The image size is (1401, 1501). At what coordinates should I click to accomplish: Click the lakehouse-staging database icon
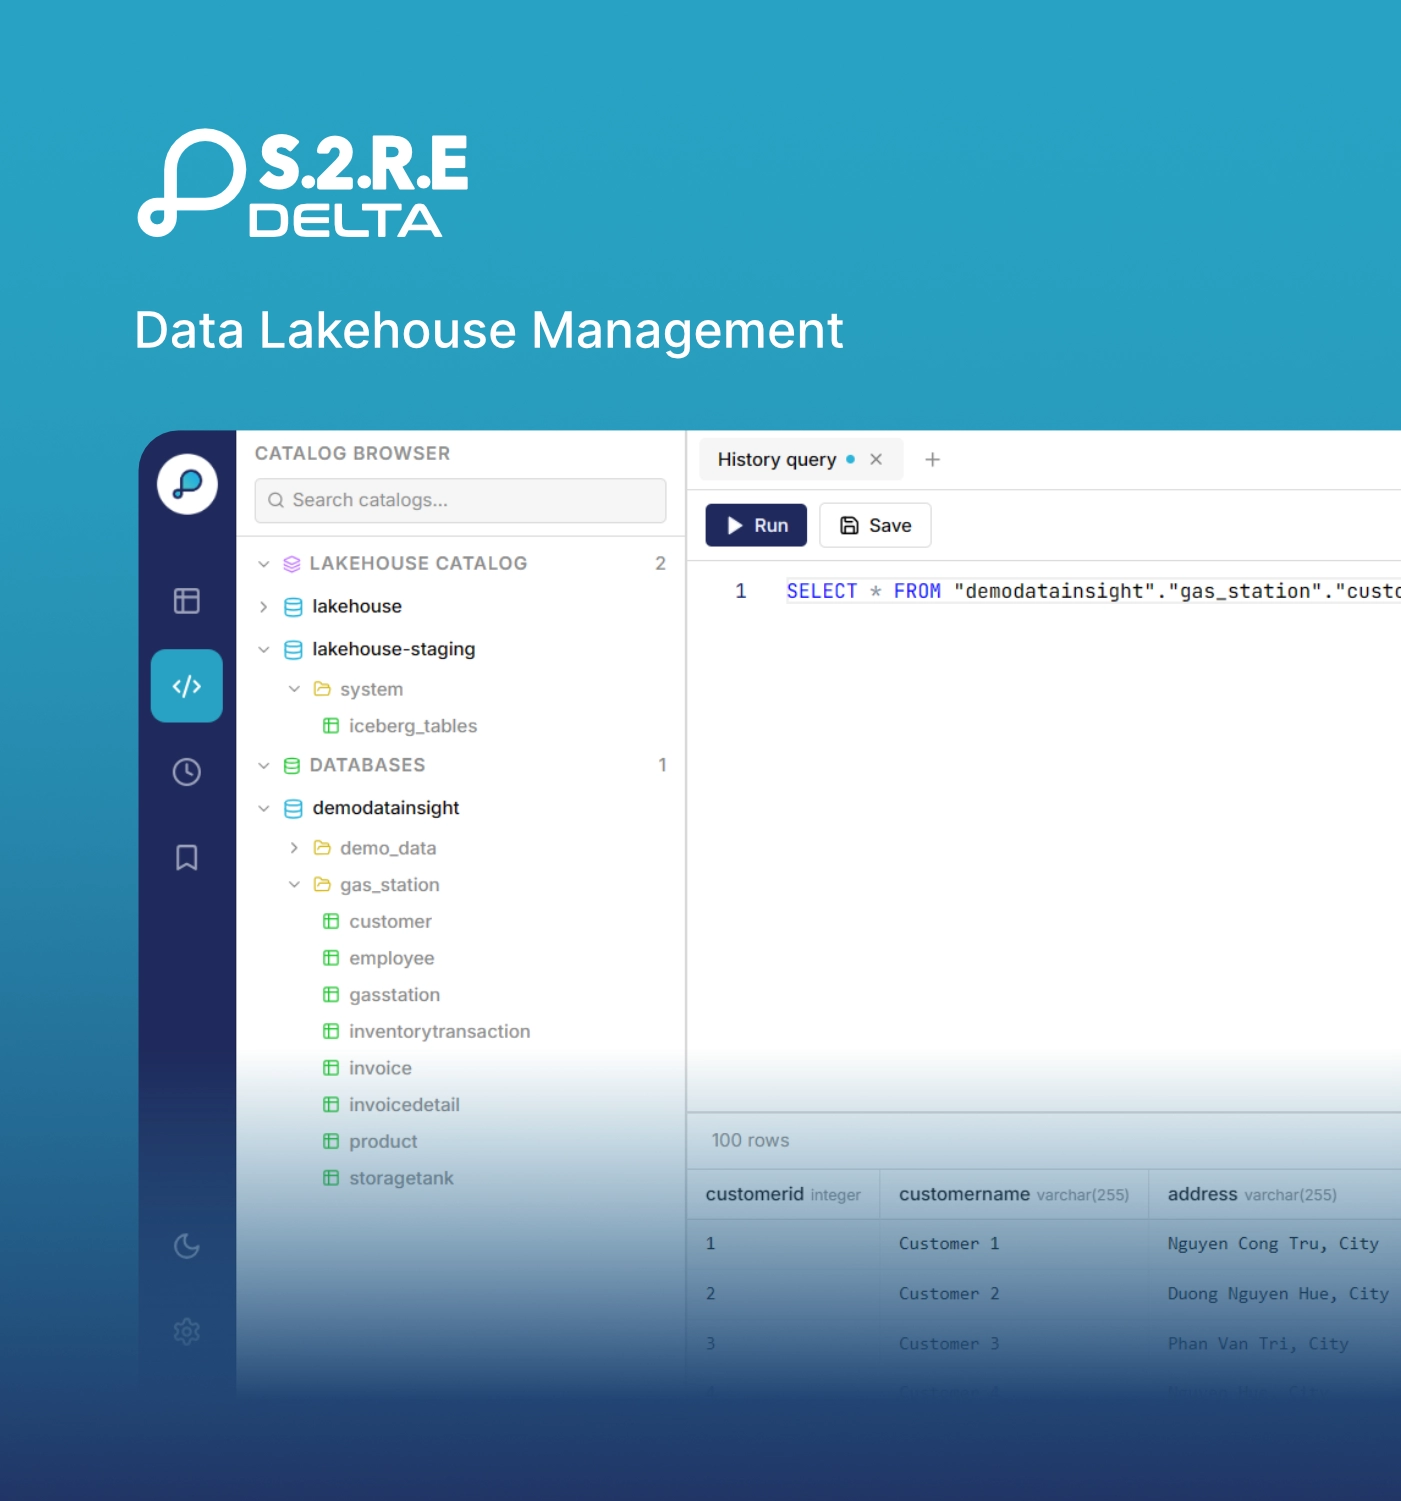coord(293,650)
